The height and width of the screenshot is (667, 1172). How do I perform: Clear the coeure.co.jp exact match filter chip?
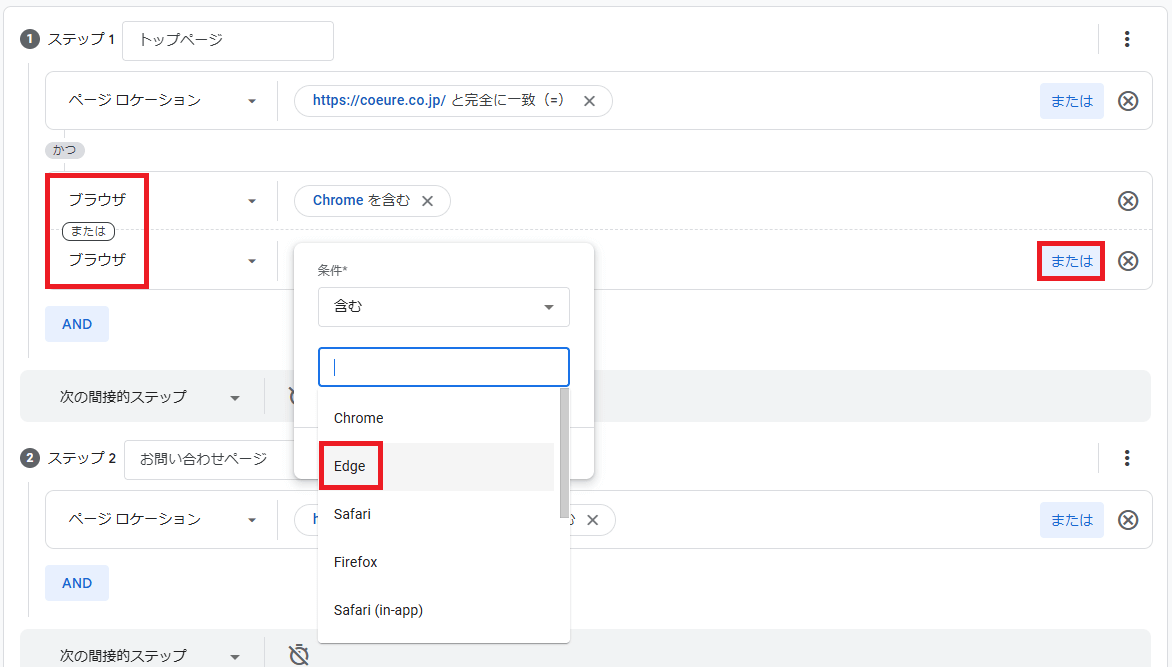(589, 101)
